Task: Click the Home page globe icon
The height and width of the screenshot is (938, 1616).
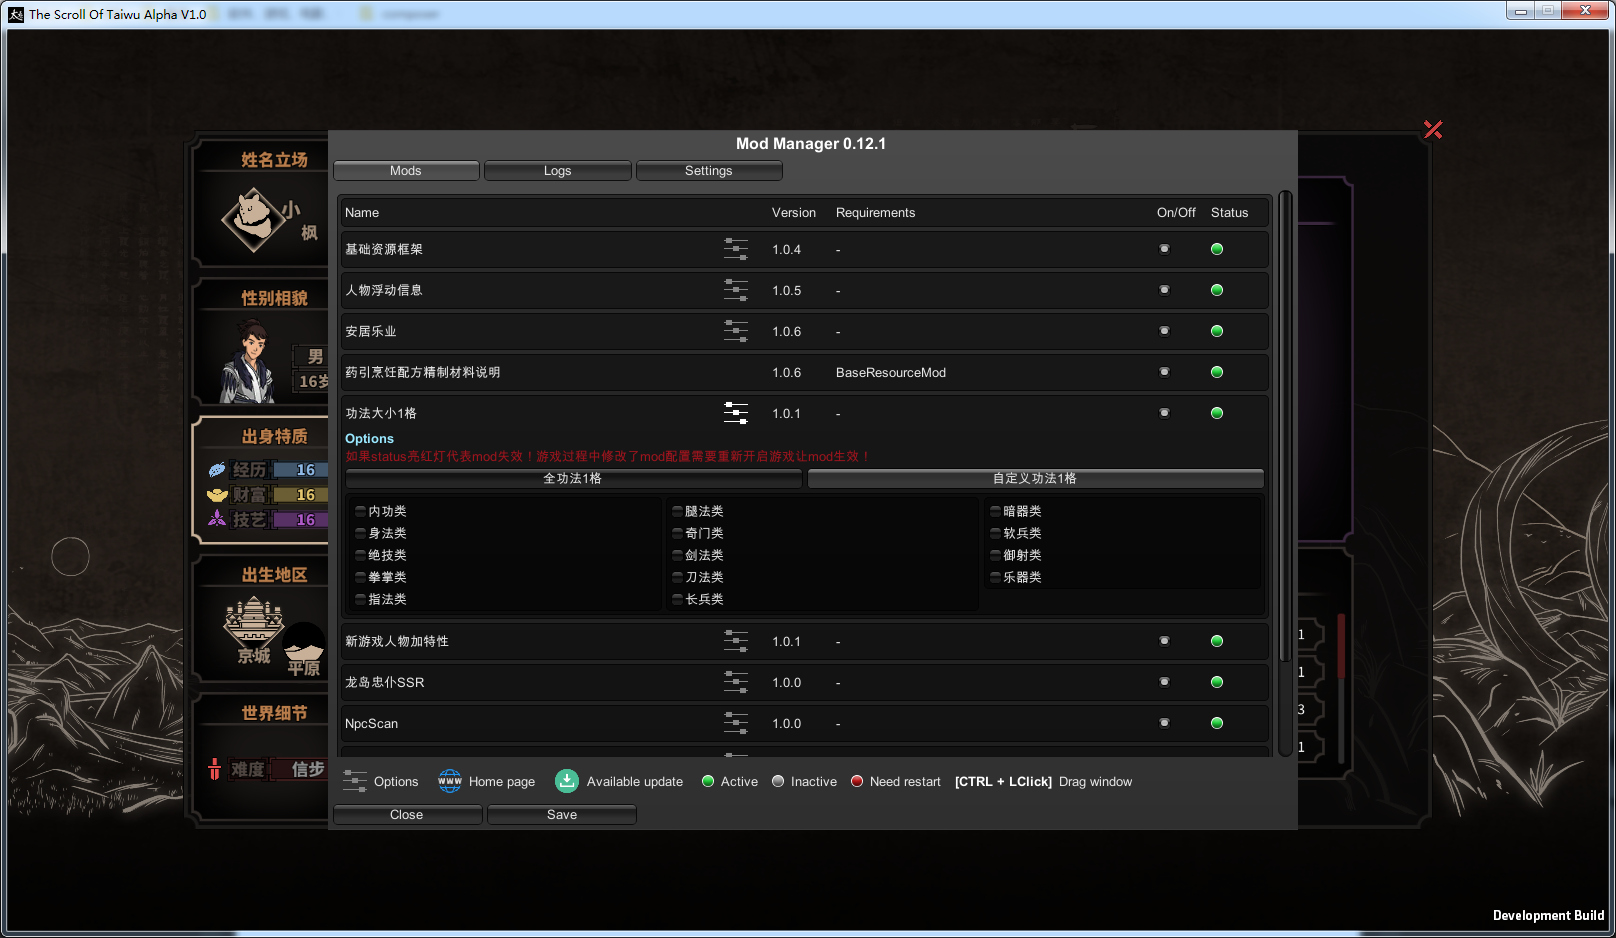Action: tap(450, 781)
